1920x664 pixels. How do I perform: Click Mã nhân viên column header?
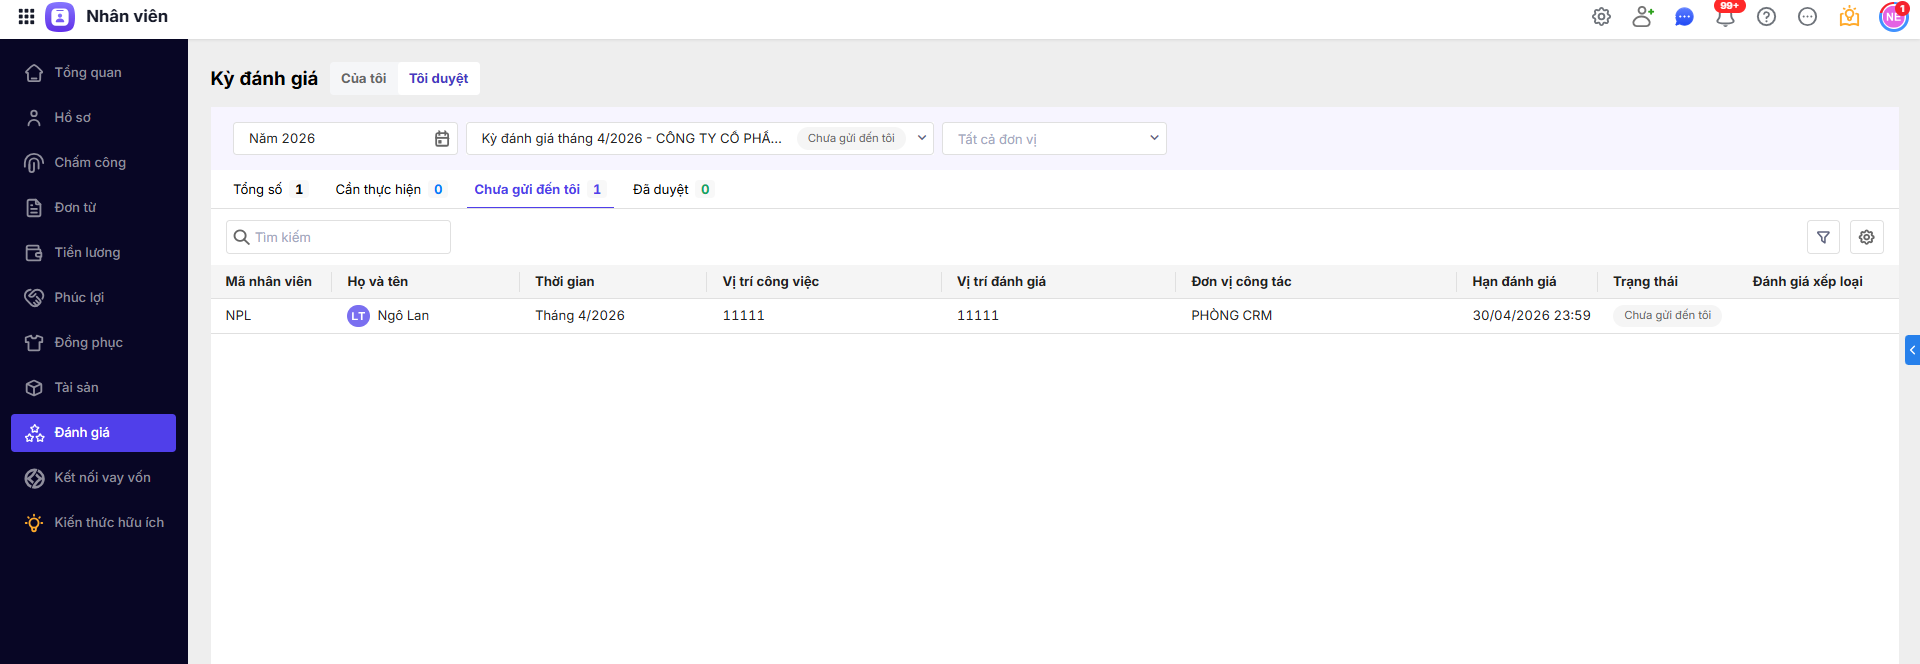pyautogui.click(x=269, y=281)
